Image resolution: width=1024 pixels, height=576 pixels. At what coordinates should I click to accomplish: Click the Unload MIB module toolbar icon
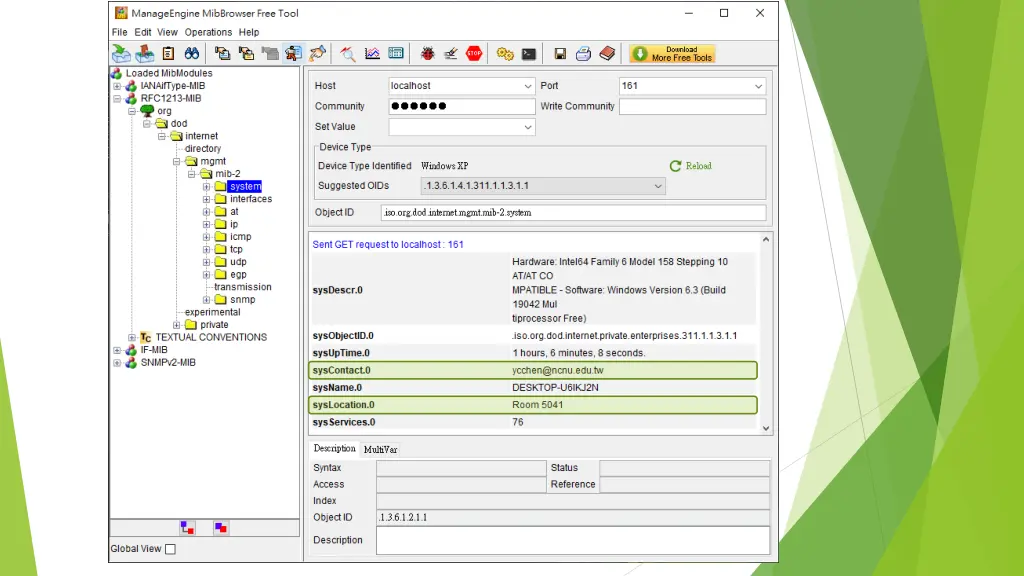pyautogui.click(x=145, y=54)
